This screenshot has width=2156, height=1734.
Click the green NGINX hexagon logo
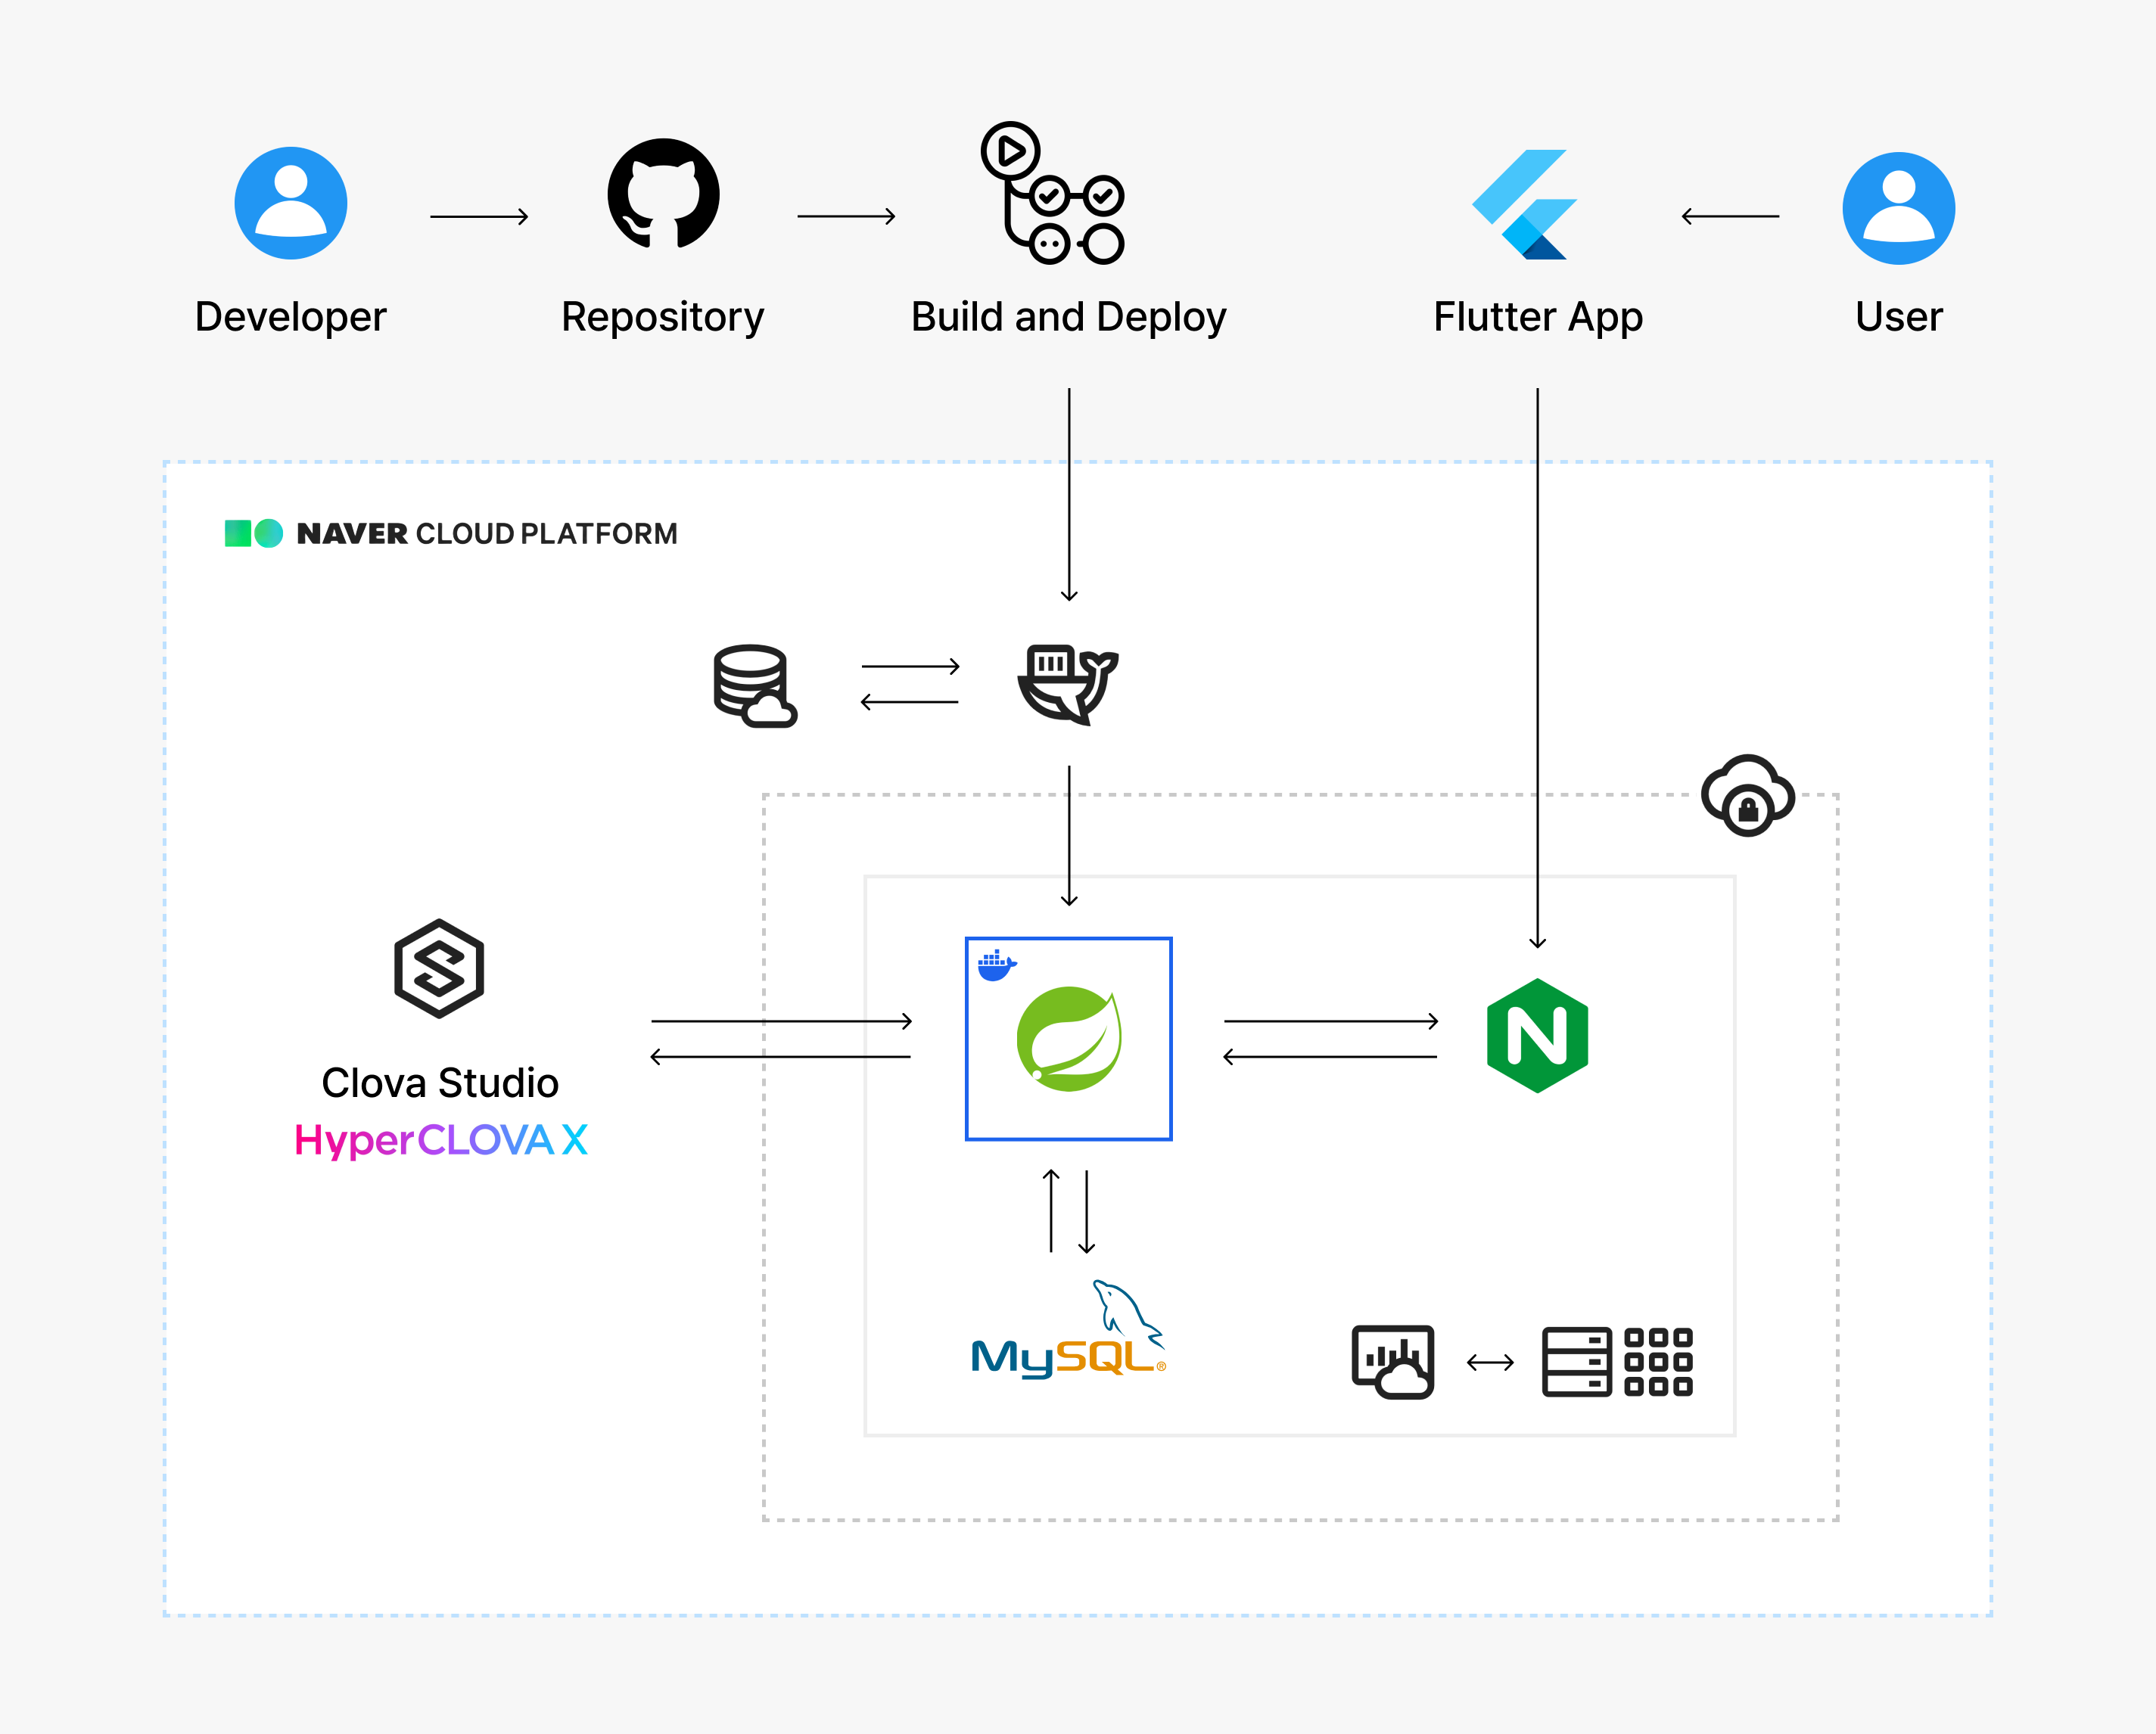[1538, 1036]
